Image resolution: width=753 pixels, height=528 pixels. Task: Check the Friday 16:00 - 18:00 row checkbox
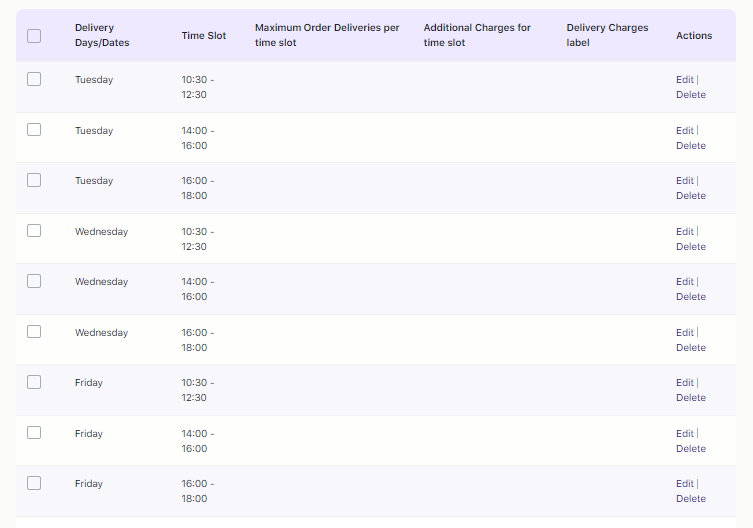tap(34, 483)
